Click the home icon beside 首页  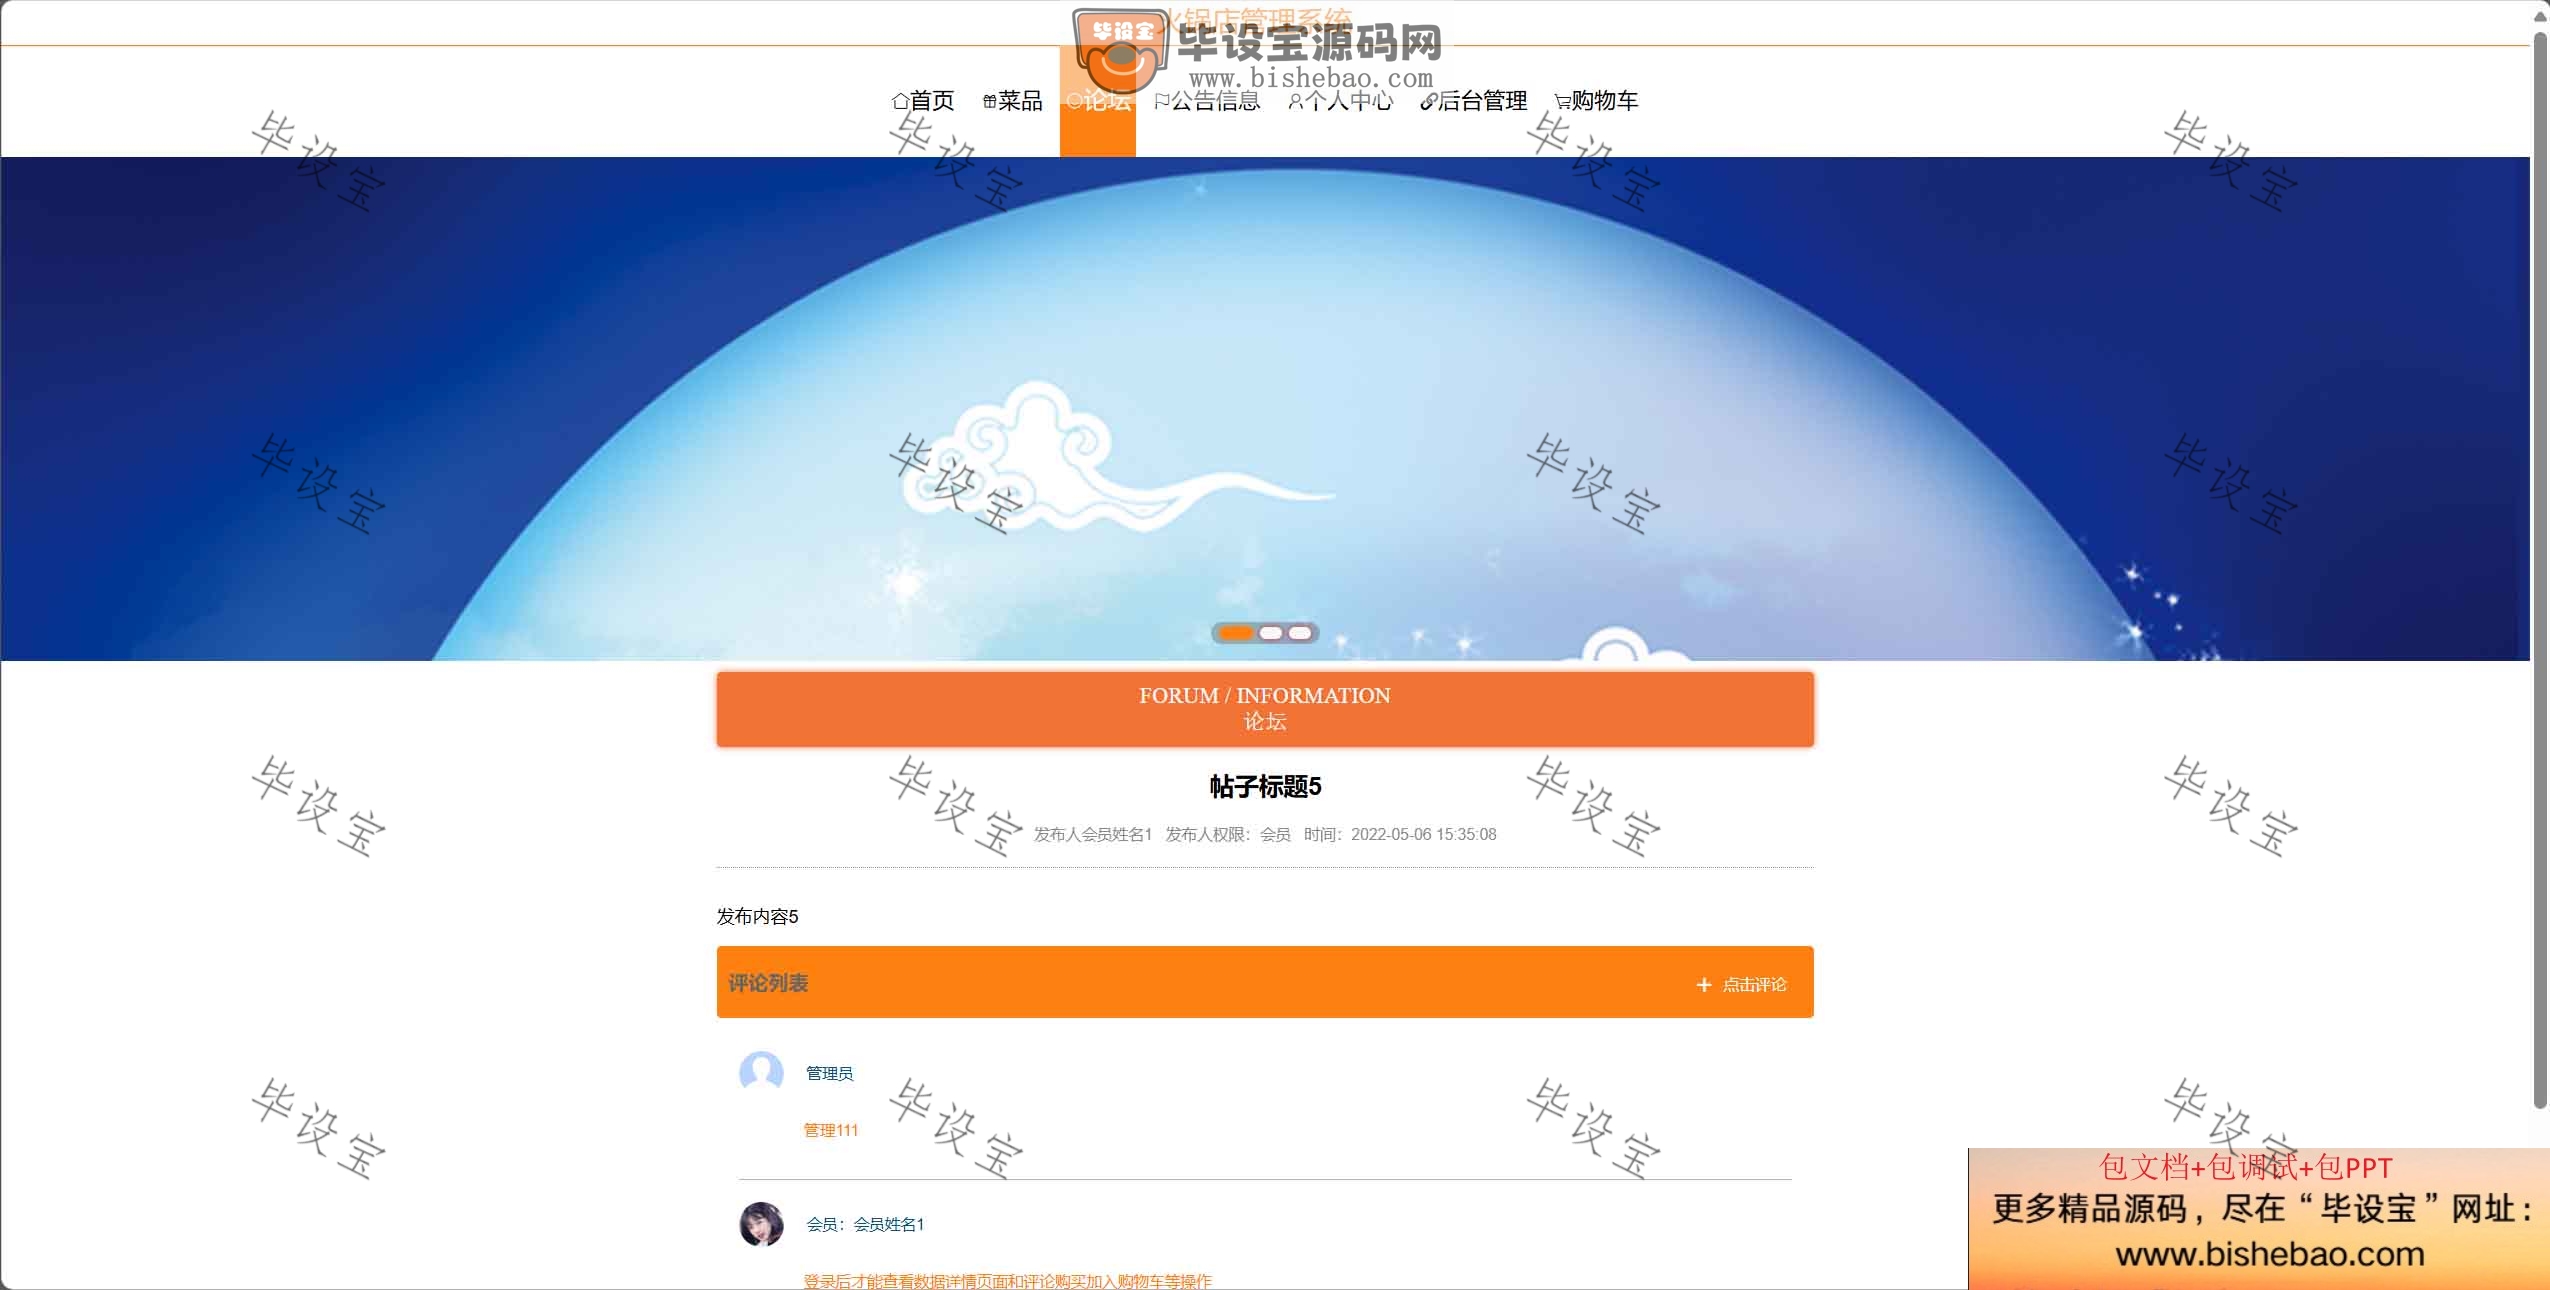pos(900,101)
